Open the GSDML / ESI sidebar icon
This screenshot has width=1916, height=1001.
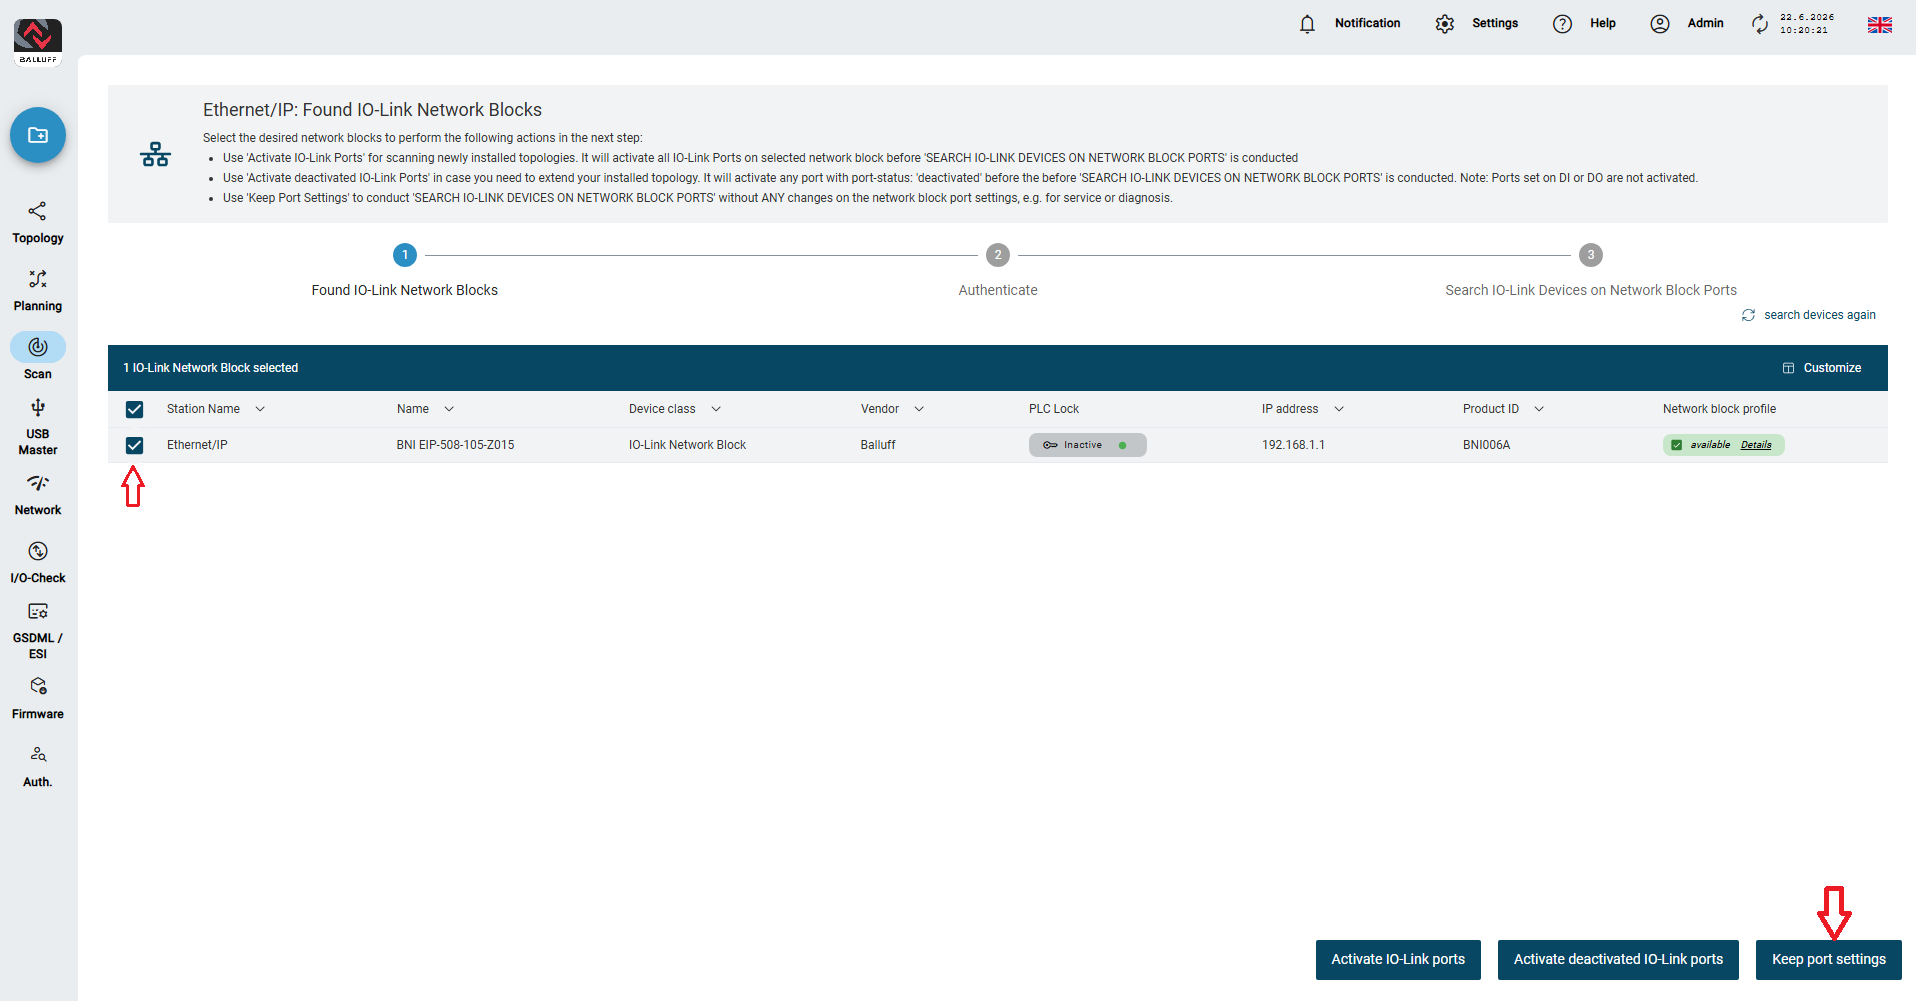(x=38, y=611)
